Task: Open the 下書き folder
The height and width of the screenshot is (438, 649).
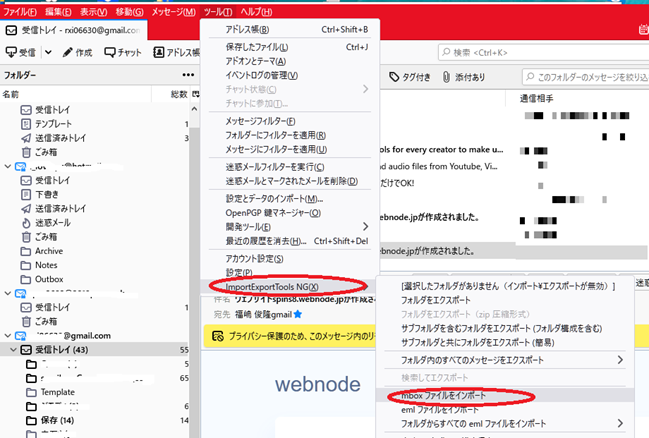Action: pos(46,195)
